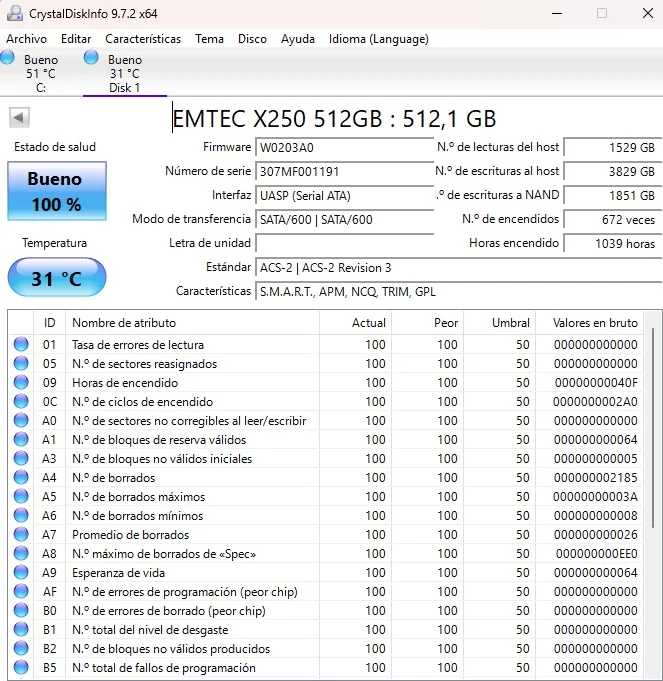
Task: Click status orb for attribute A1
Action: [21, 440]
